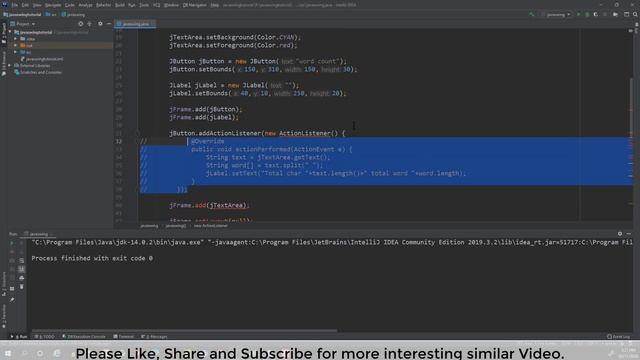Click the expand/collapse all icon in Project panel
Screen dimensions: 640x360
pos(89,24)
